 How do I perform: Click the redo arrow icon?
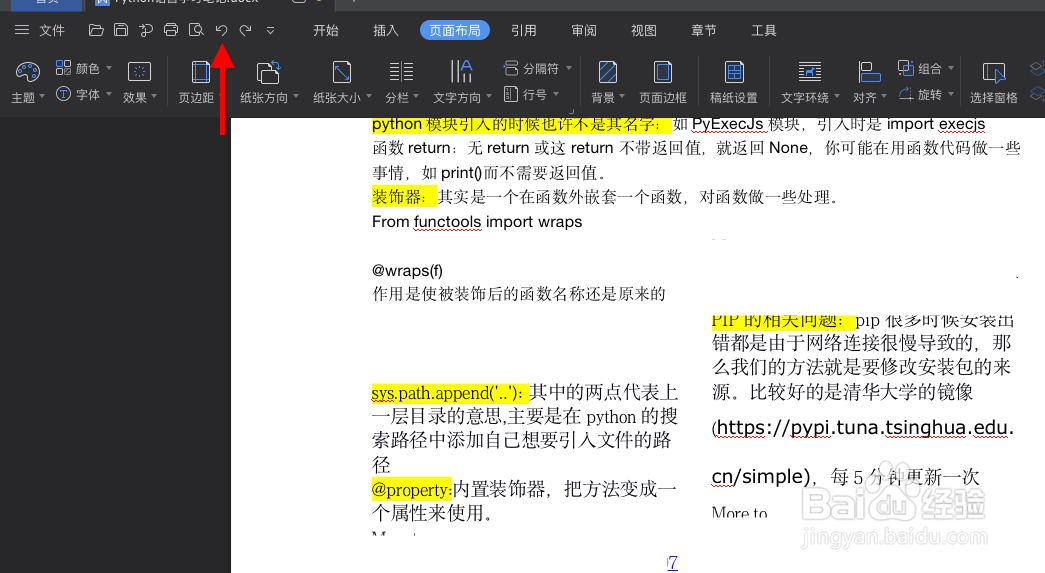point(245,30)
